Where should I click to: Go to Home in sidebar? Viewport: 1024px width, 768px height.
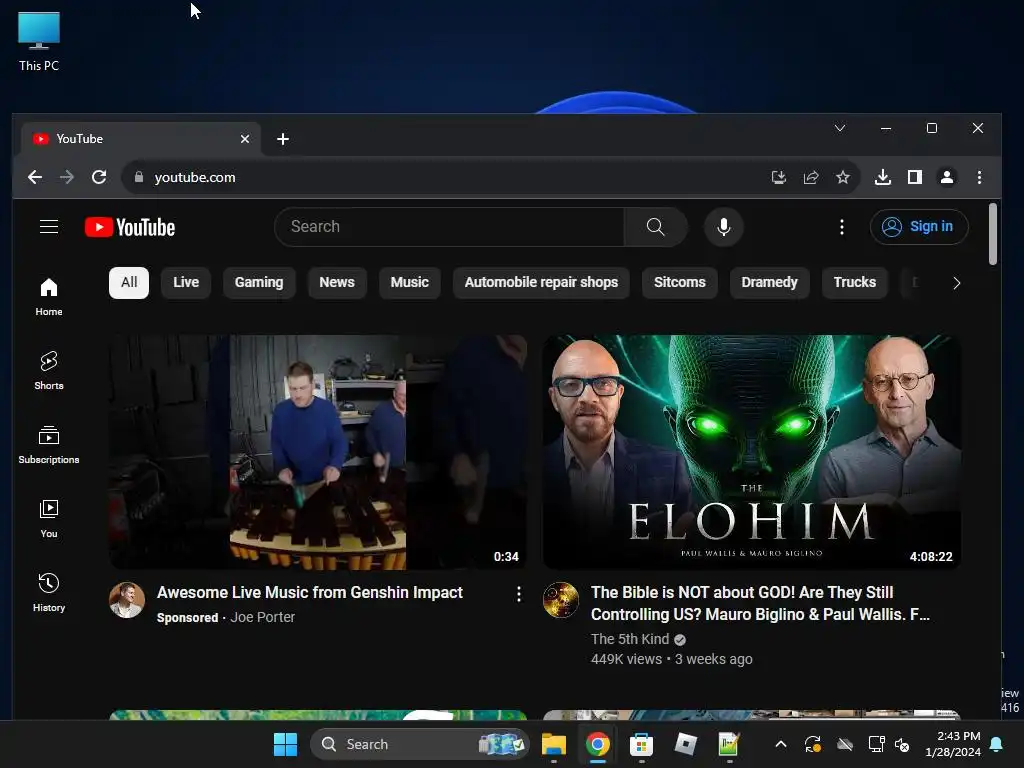49,297
